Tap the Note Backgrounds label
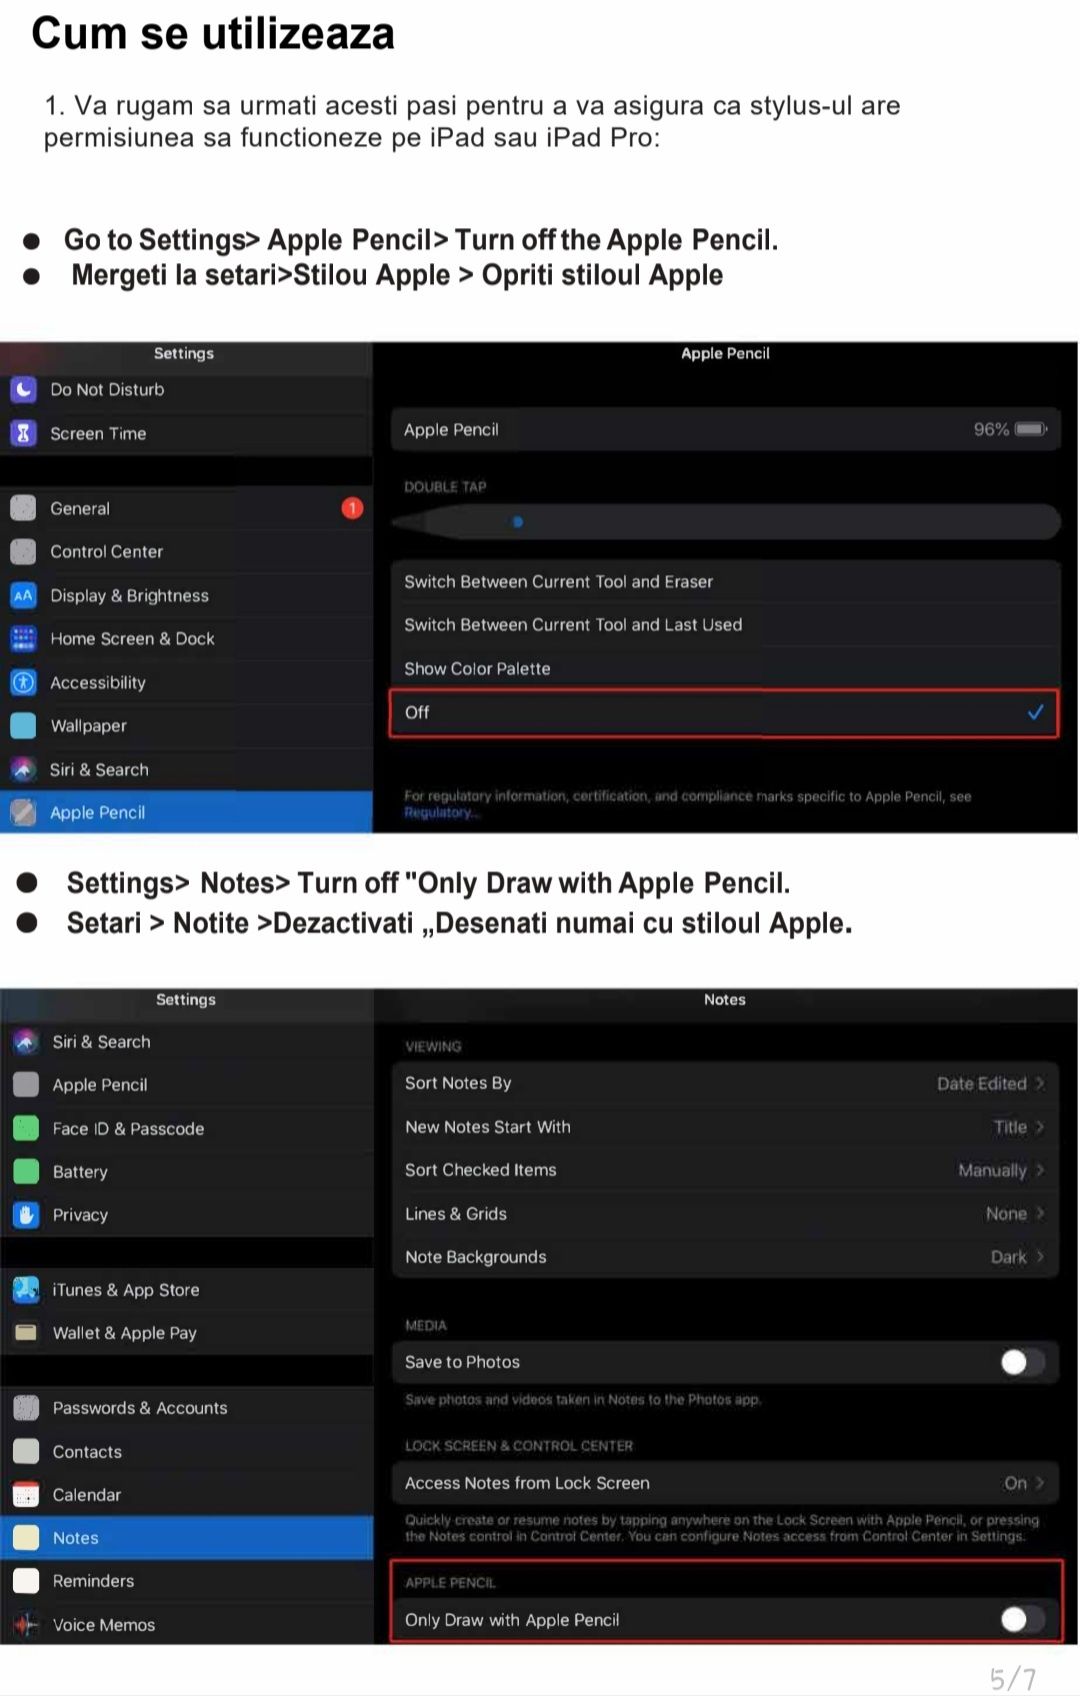 click(476, 1257)
